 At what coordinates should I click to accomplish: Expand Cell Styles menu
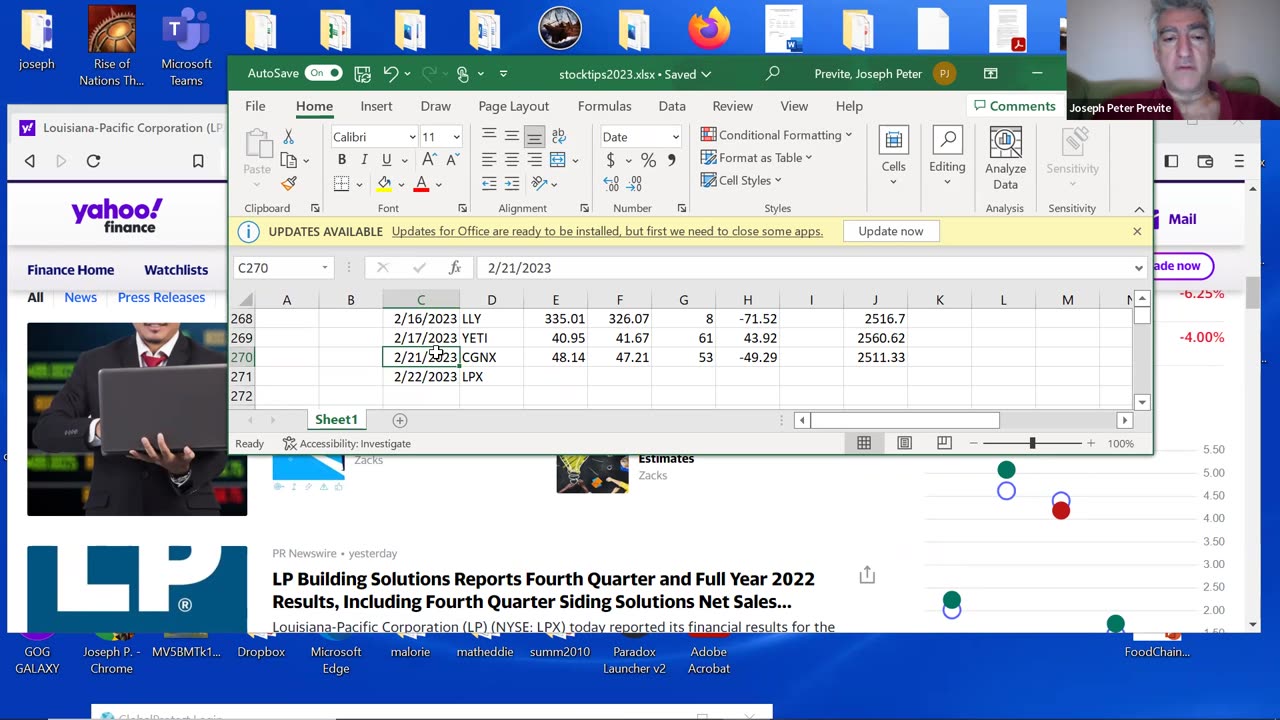(741, 181)
